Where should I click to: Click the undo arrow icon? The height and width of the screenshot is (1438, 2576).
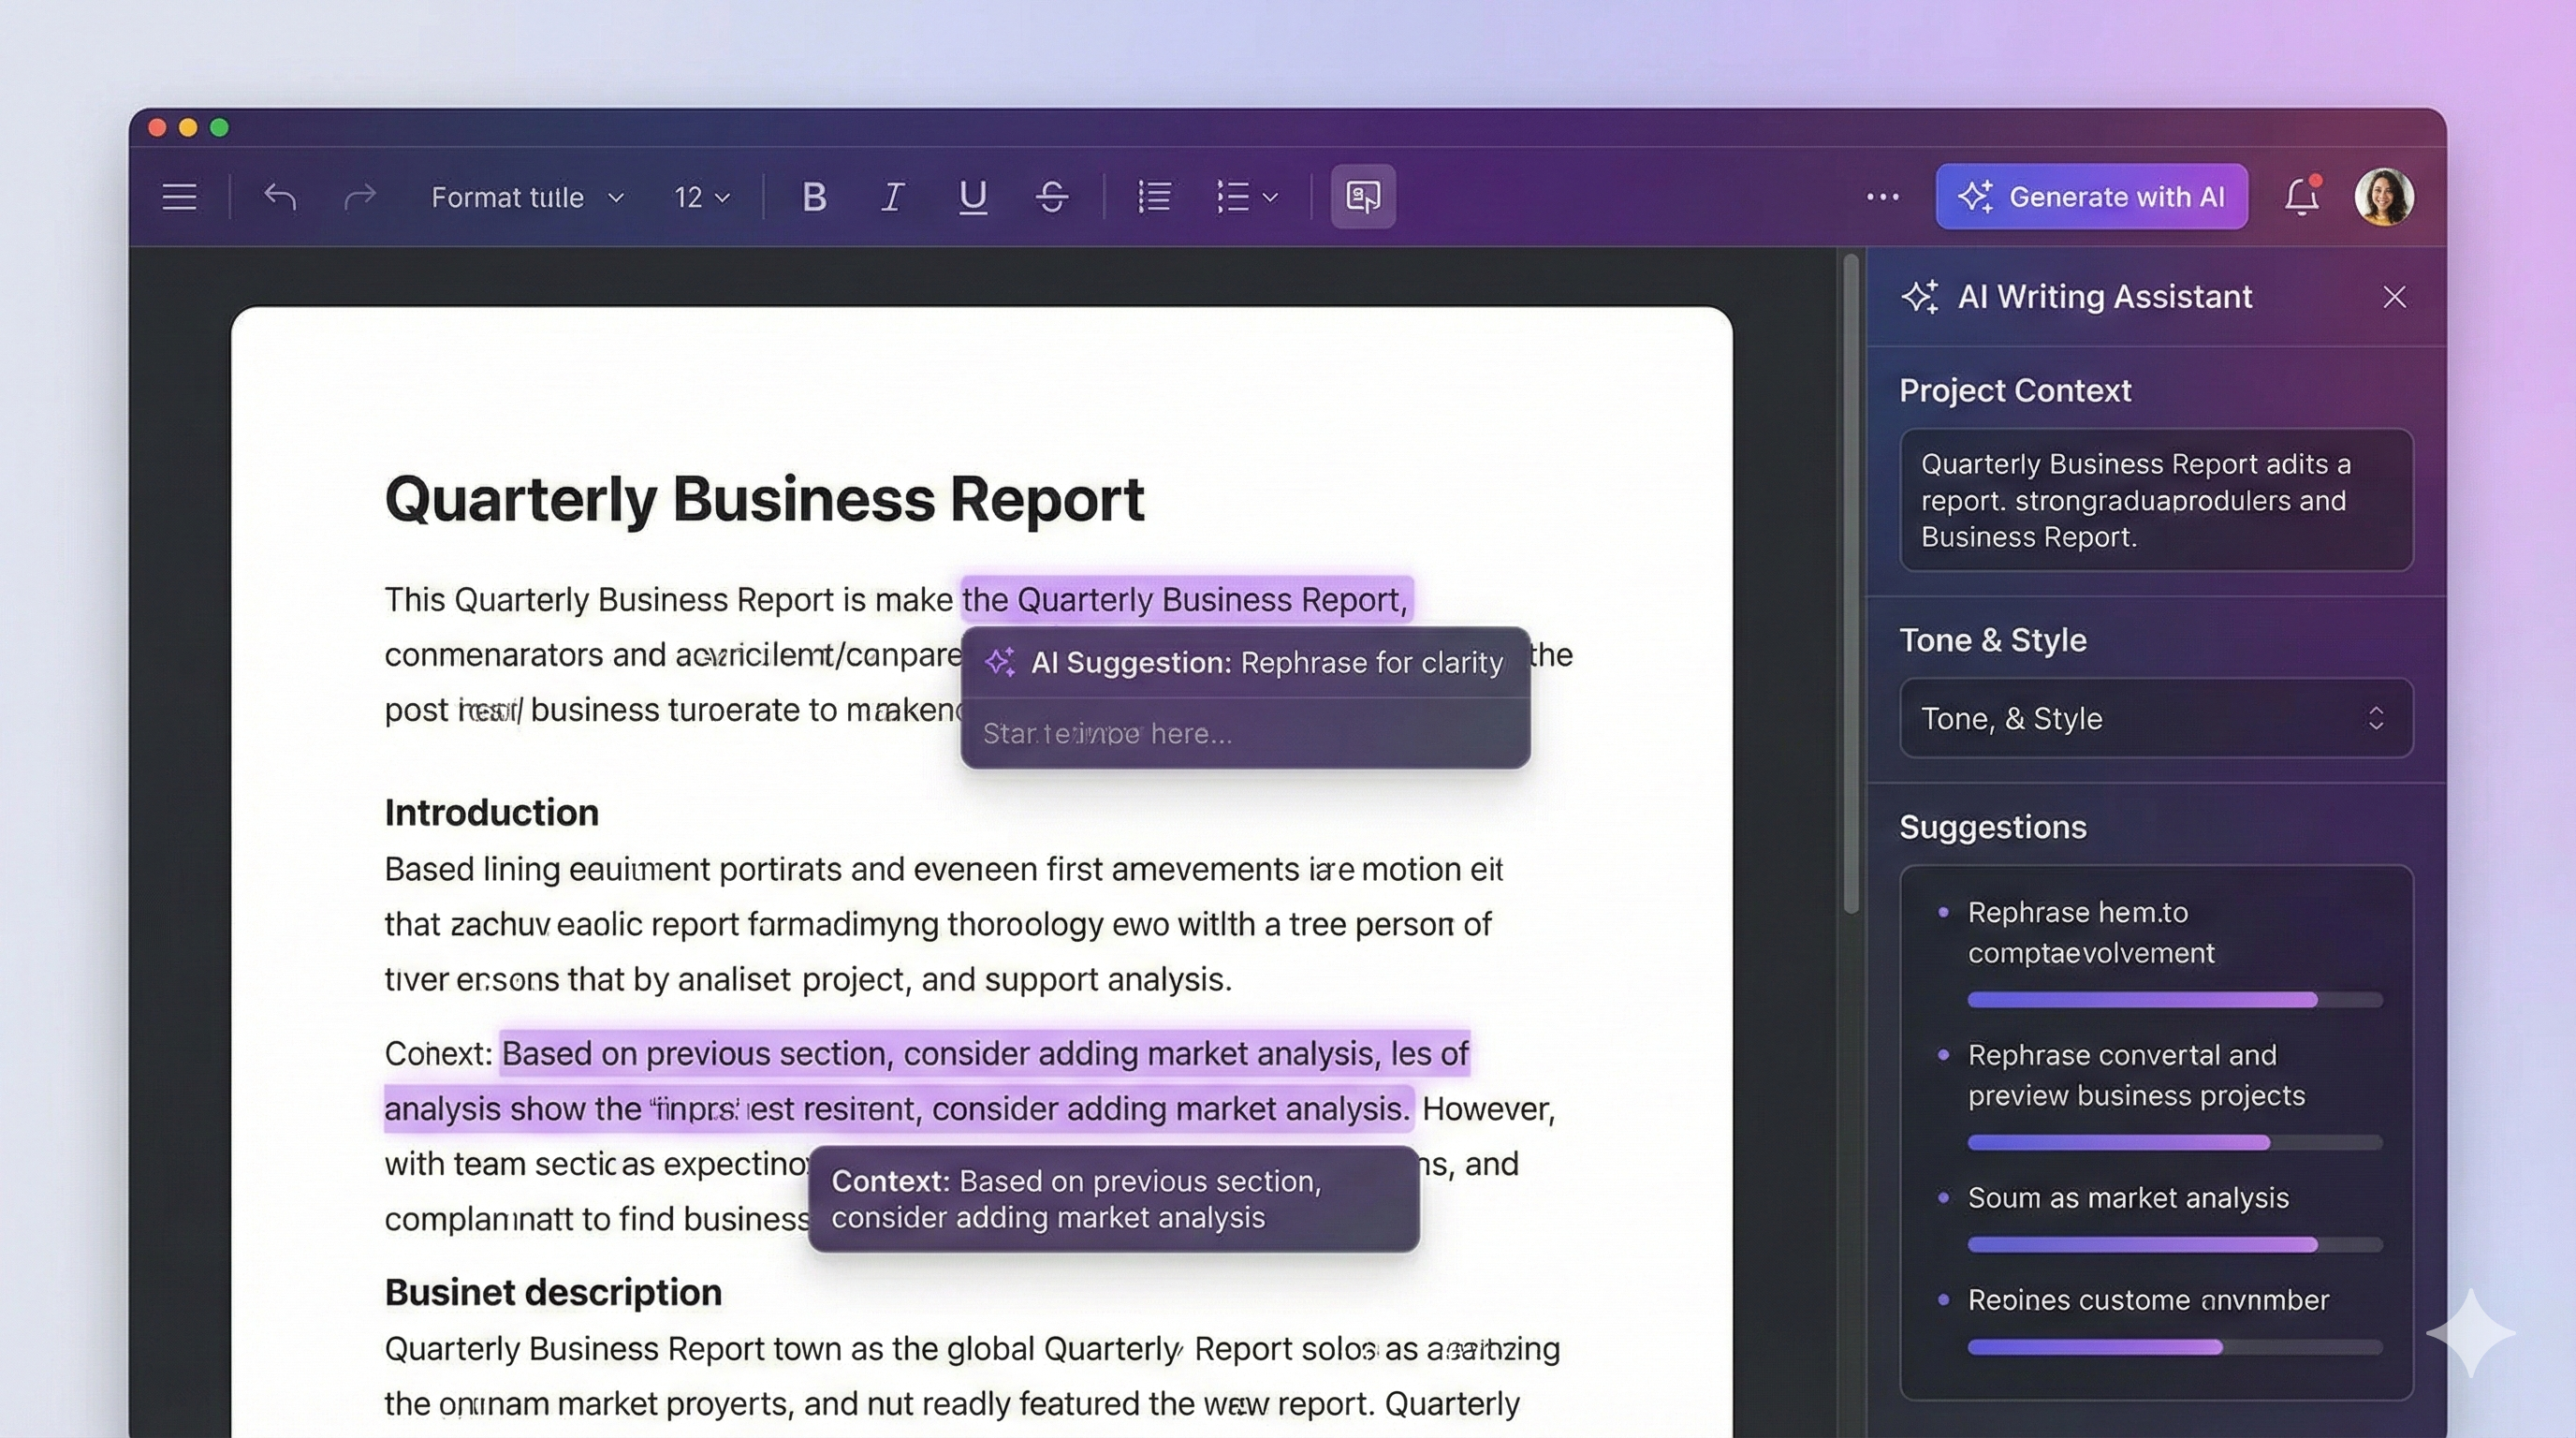click(x=280, y=197)
